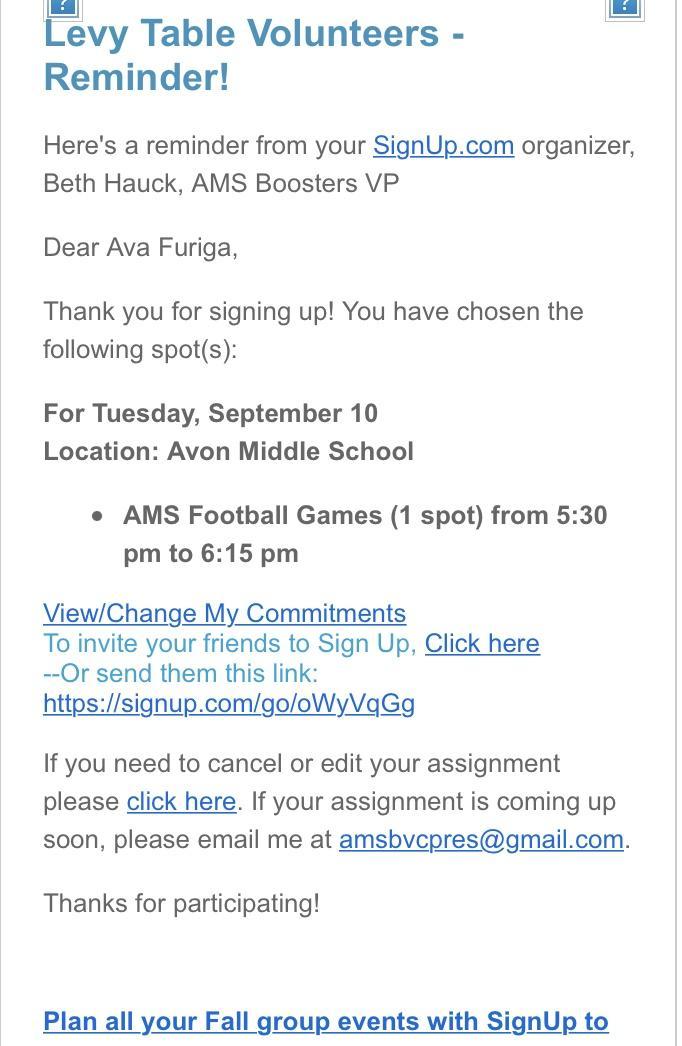Click the 'Thank you for signing up!' sentence

pyautogui.click(x=189, y=312)
